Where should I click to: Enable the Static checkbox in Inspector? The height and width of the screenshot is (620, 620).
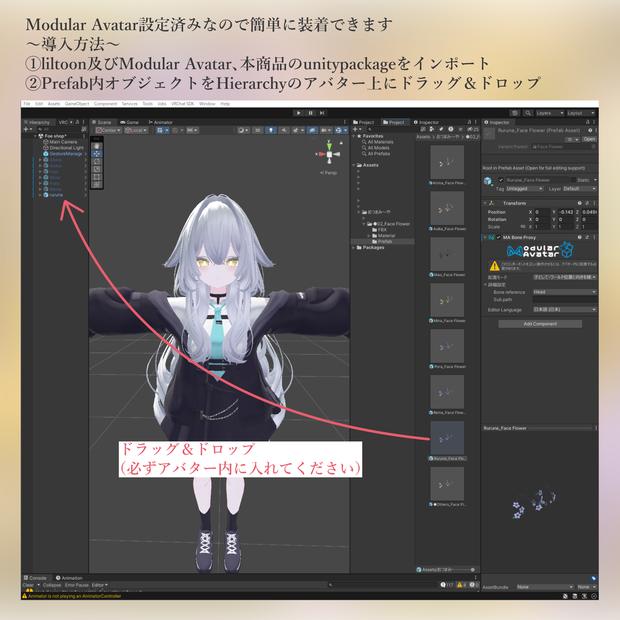coord(573,180)
